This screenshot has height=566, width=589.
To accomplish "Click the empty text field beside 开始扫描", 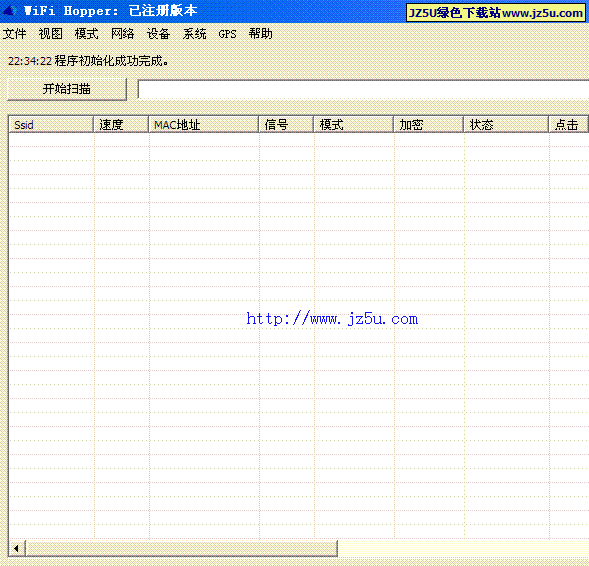I will (363, 89).
